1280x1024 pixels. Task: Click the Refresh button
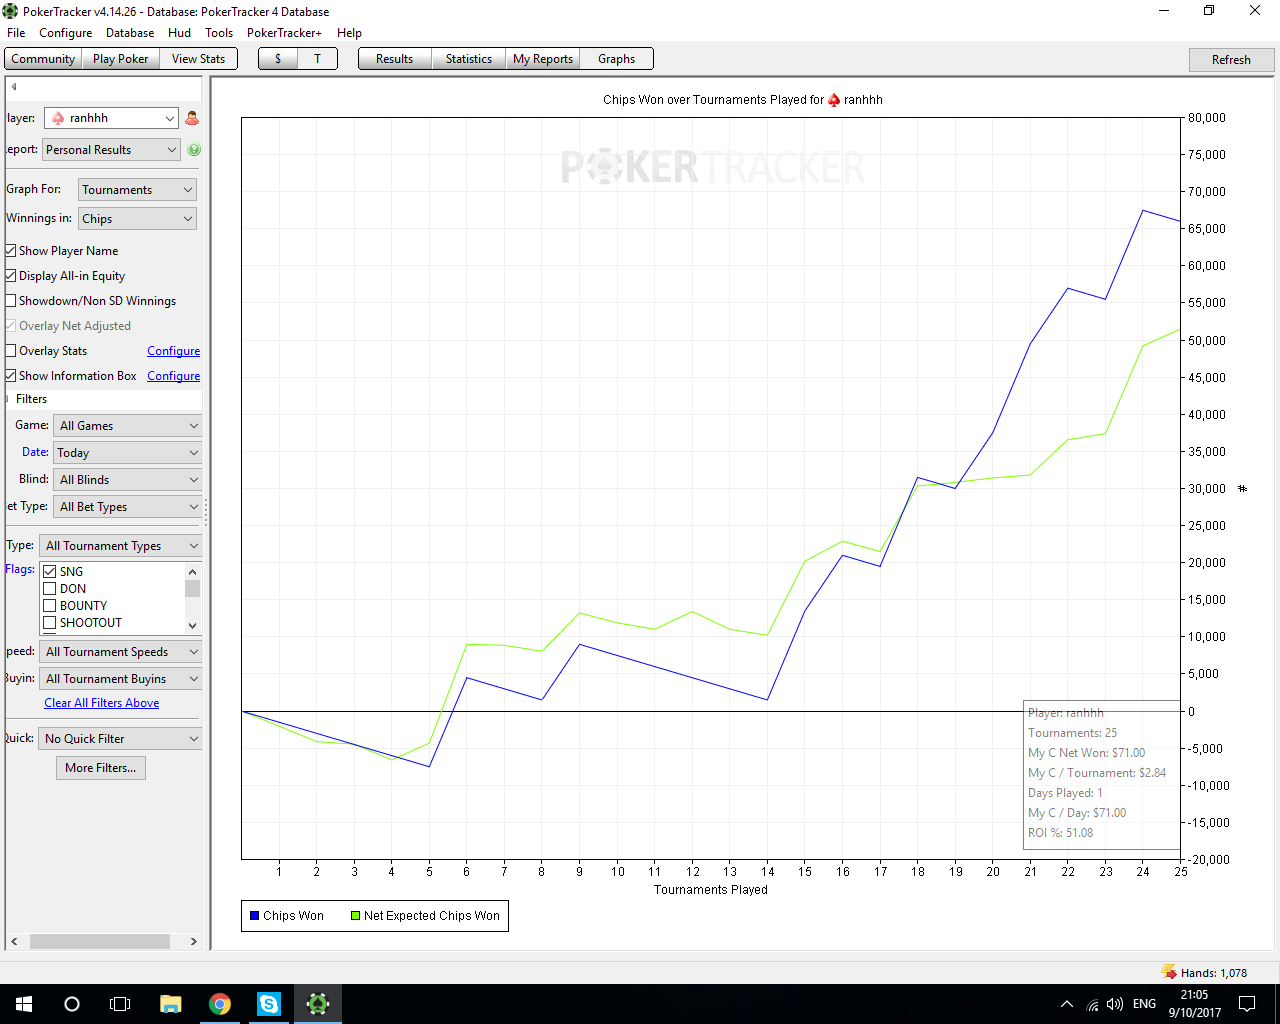1231,60
